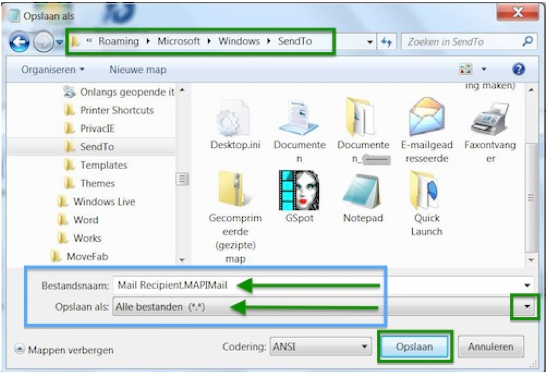Select the PrivacIE folder in the tree
This screenshot has width=546, height=372.
pyautogui.click(x=89, y=128)
